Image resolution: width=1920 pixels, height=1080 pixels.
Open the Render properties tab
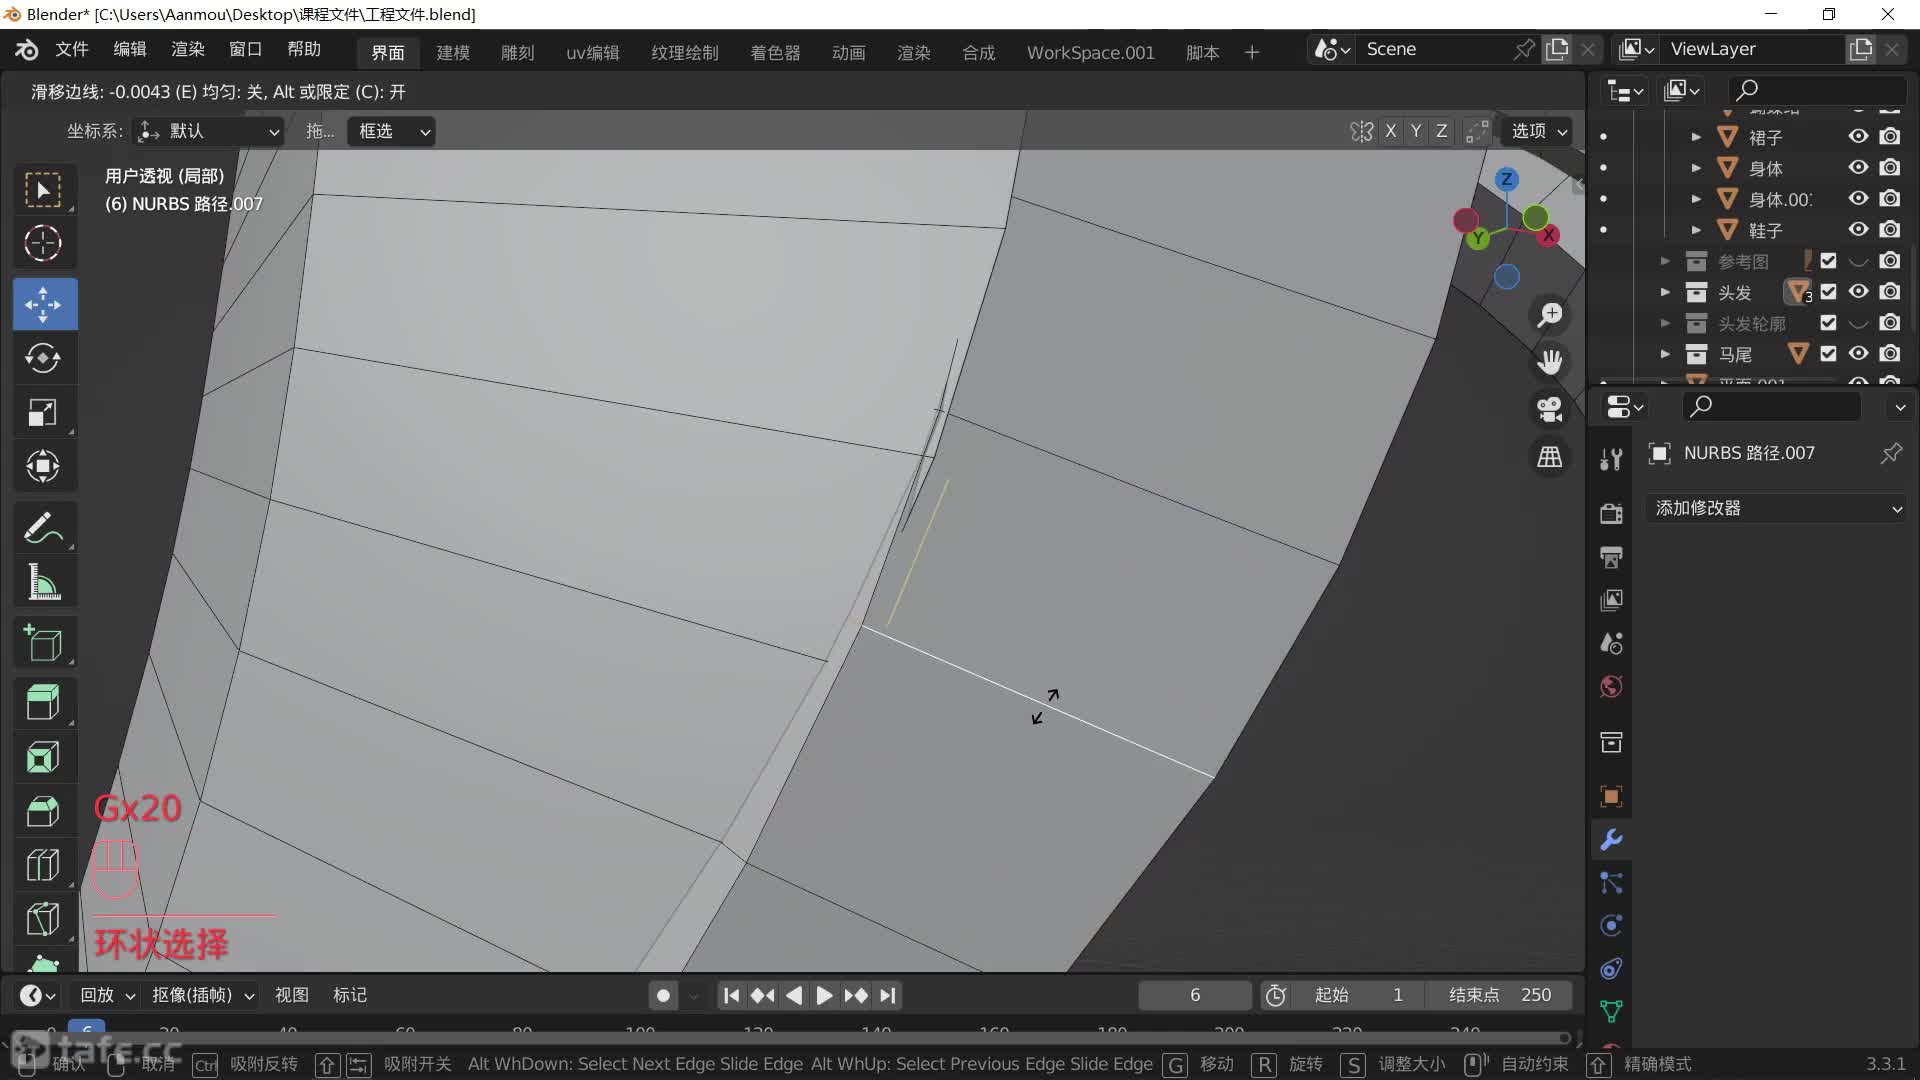[1611, 514]
